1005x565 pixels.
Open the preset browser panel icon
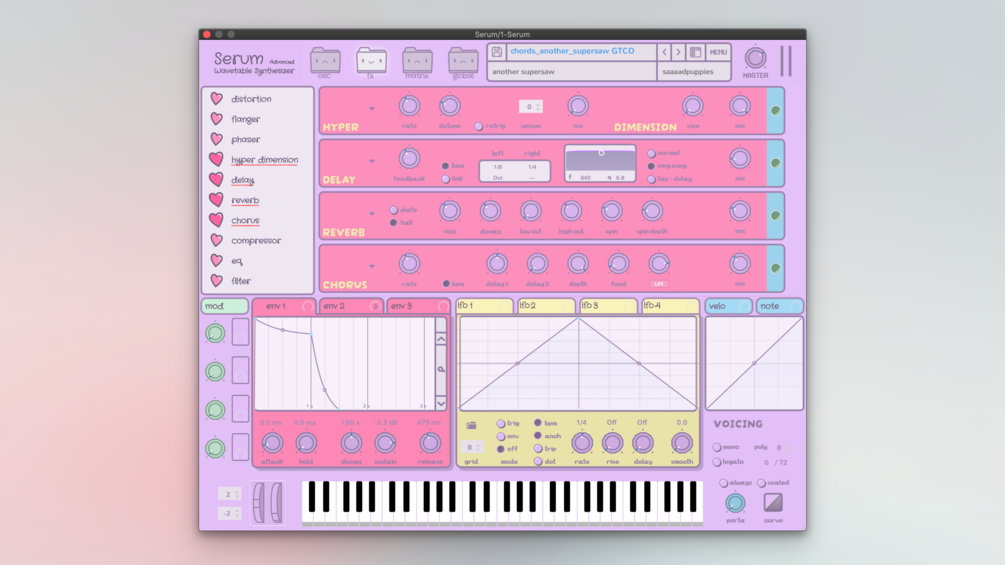pyautogui.click(x=695, y=52)
